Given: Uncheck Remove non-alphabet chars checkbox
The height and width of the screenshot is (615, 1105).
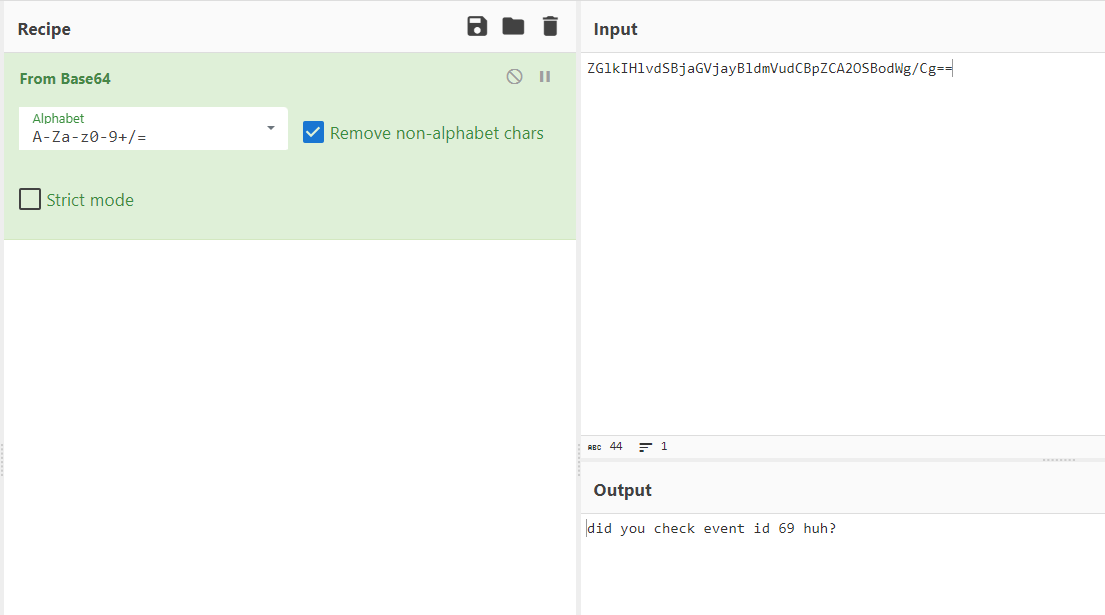Looking at the screenshot, I should pos(314,133).
